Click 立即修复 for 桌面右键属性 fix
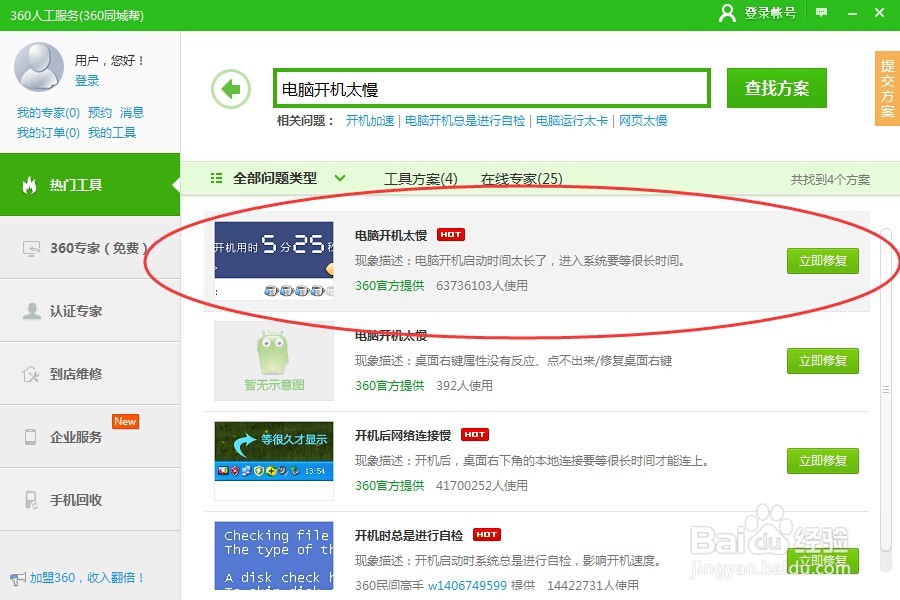Screen dimensions: 900x600 823,361
